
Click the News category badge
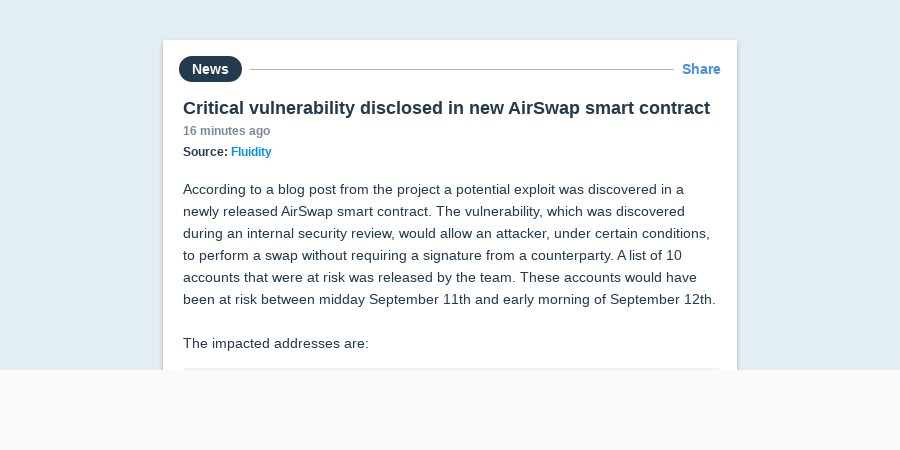(x=210, y=69)
